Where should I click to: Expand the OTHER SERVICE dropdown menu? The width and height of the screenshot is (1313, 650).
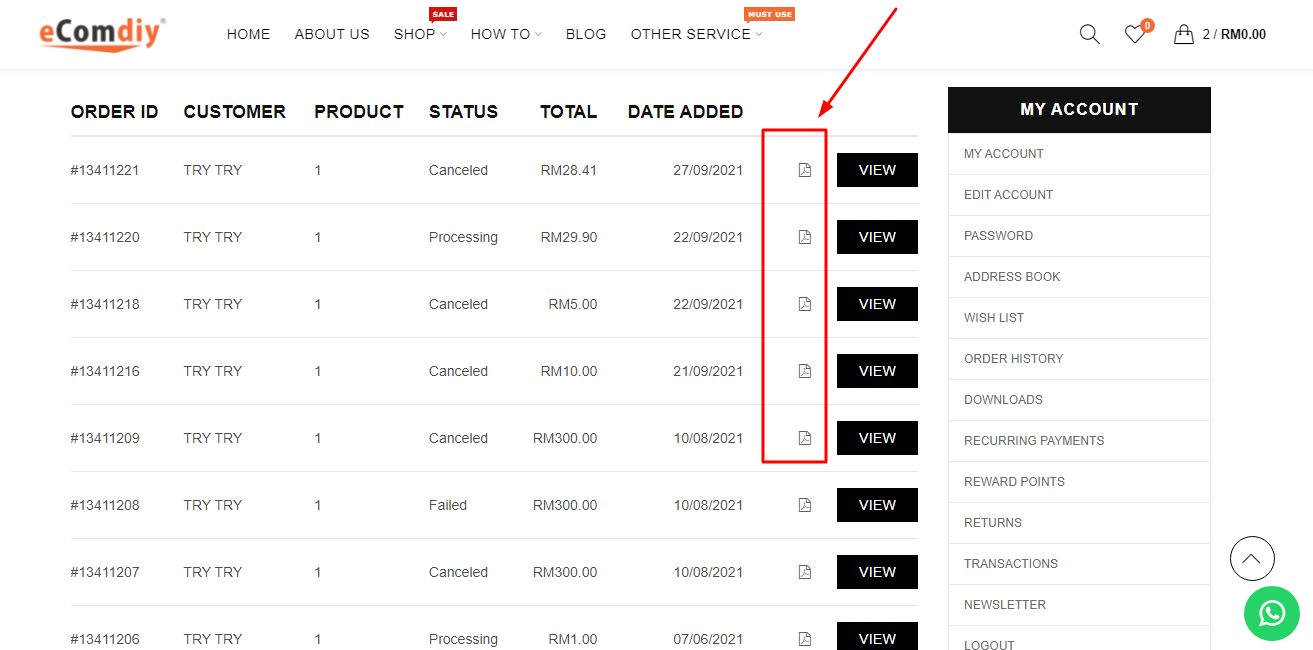pyautogui.click(x=696, y=34)
